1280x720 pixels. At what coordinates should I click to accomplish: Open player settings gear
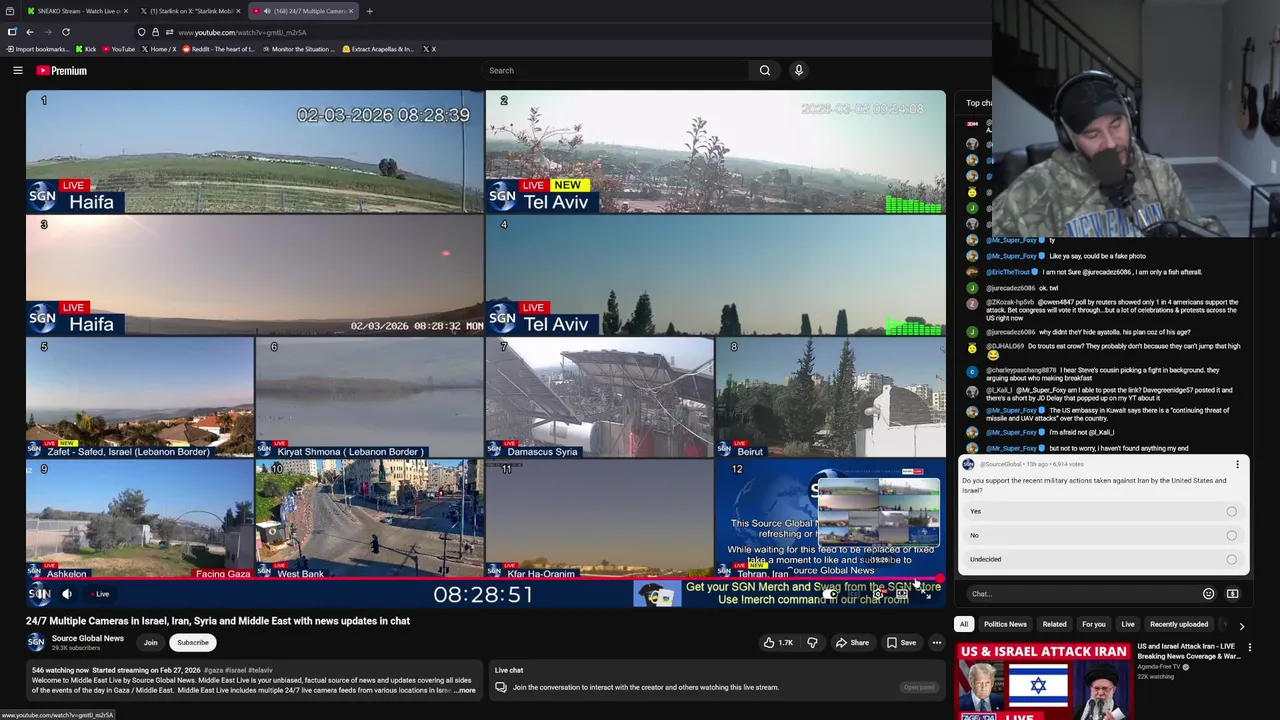(877, 594)
